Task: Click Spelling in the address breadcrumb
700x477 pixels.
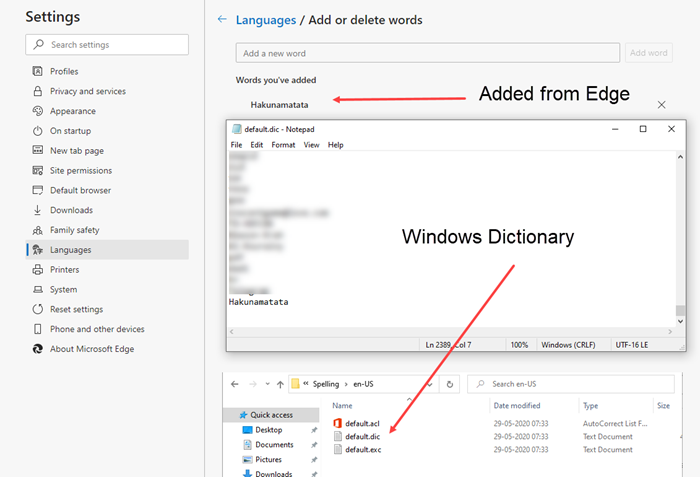Action: point(326,384)
